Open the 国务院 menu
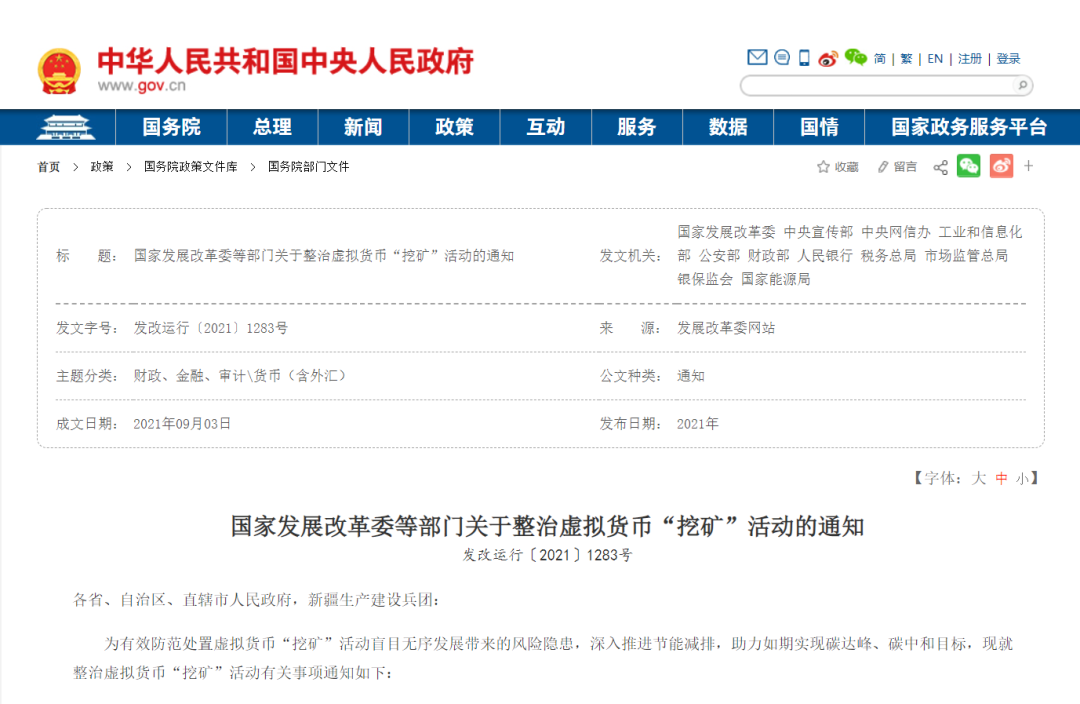Image resolution: width=1080 pixels, height=704 pixels. [172, 127]
